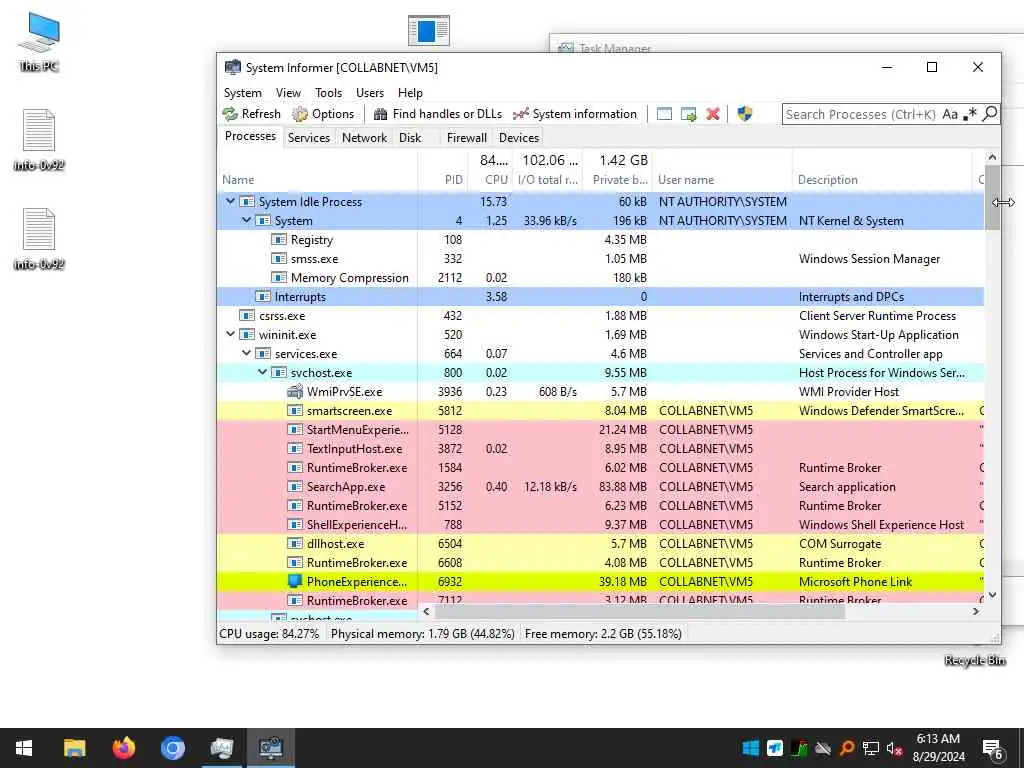Open the Tools menu
The height and width of the screenshot is (768, 1024).
click(328, 93)
